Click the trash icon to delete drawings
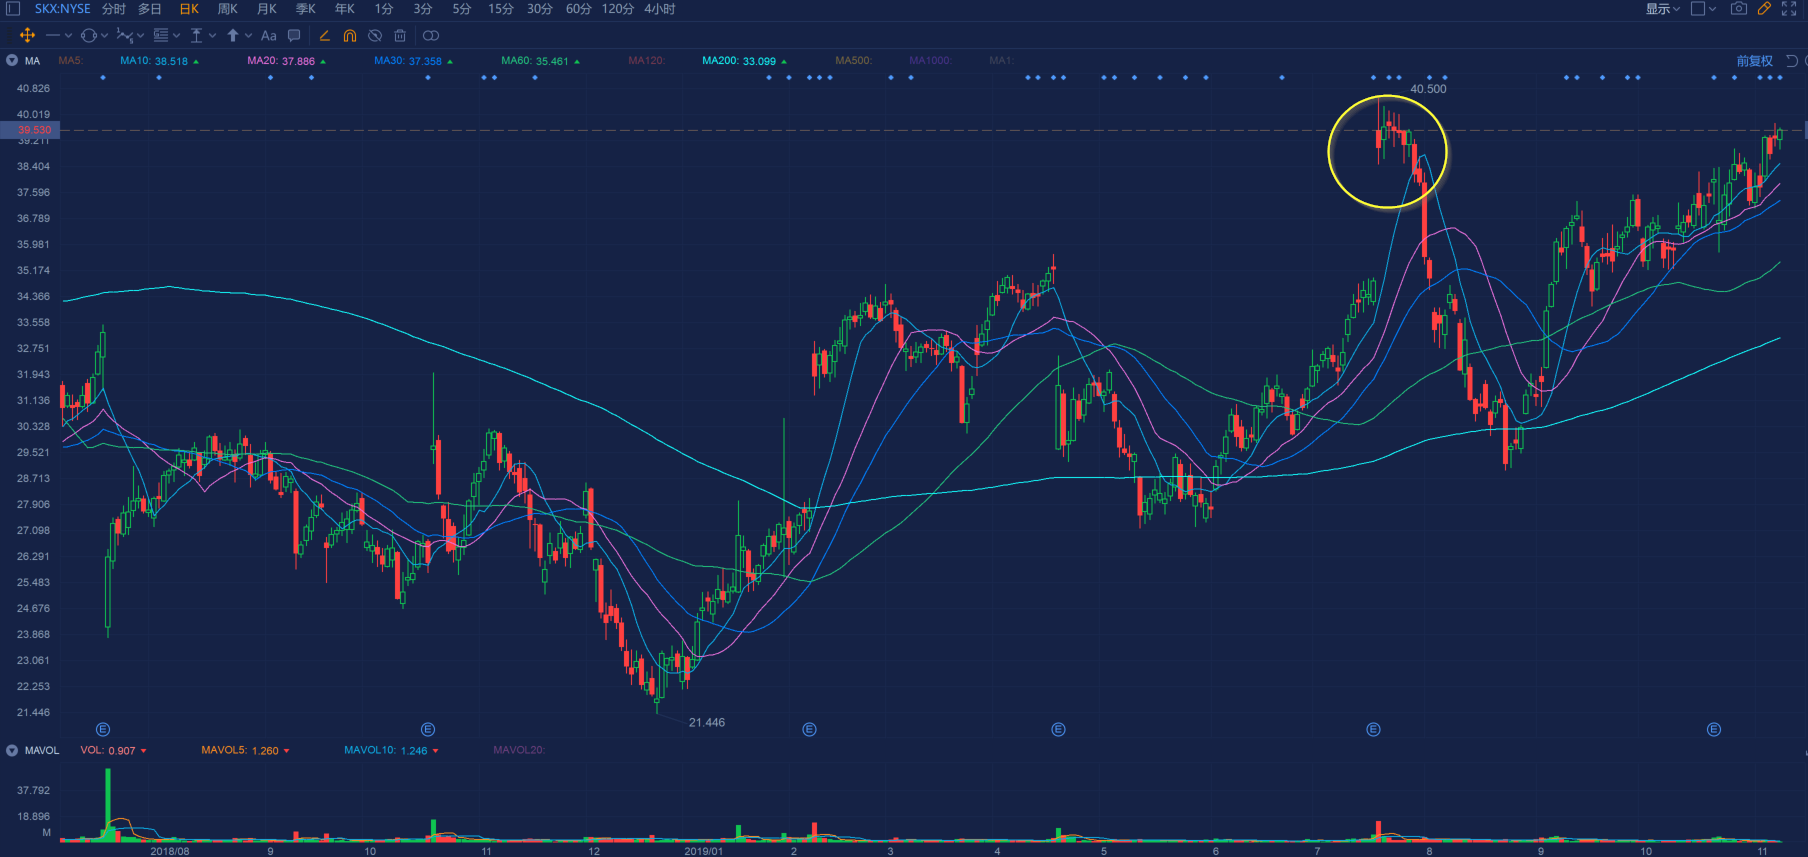The image size is (1808, 857). (400, 35)
